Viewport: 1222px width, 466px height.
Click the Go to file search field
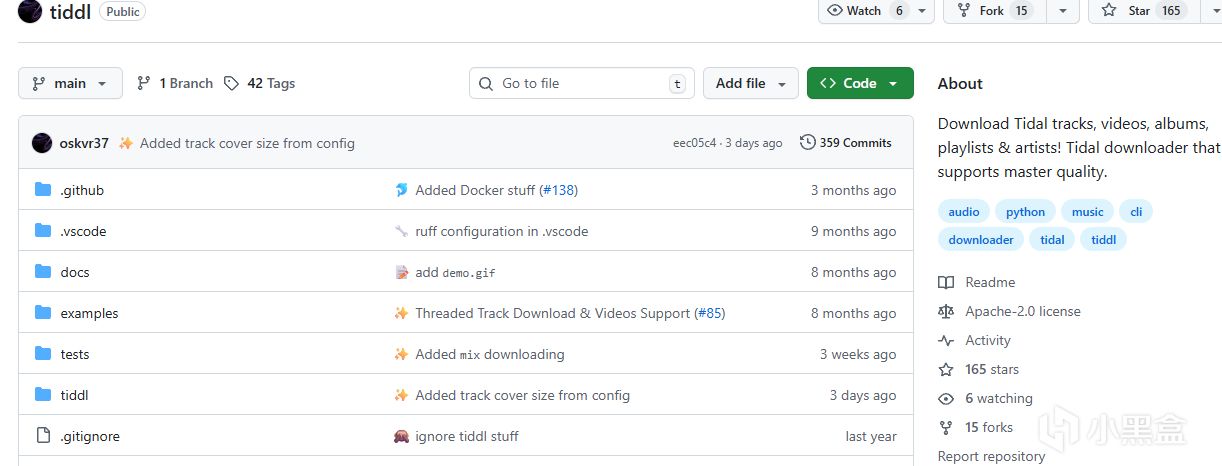[x=580, y=83]
